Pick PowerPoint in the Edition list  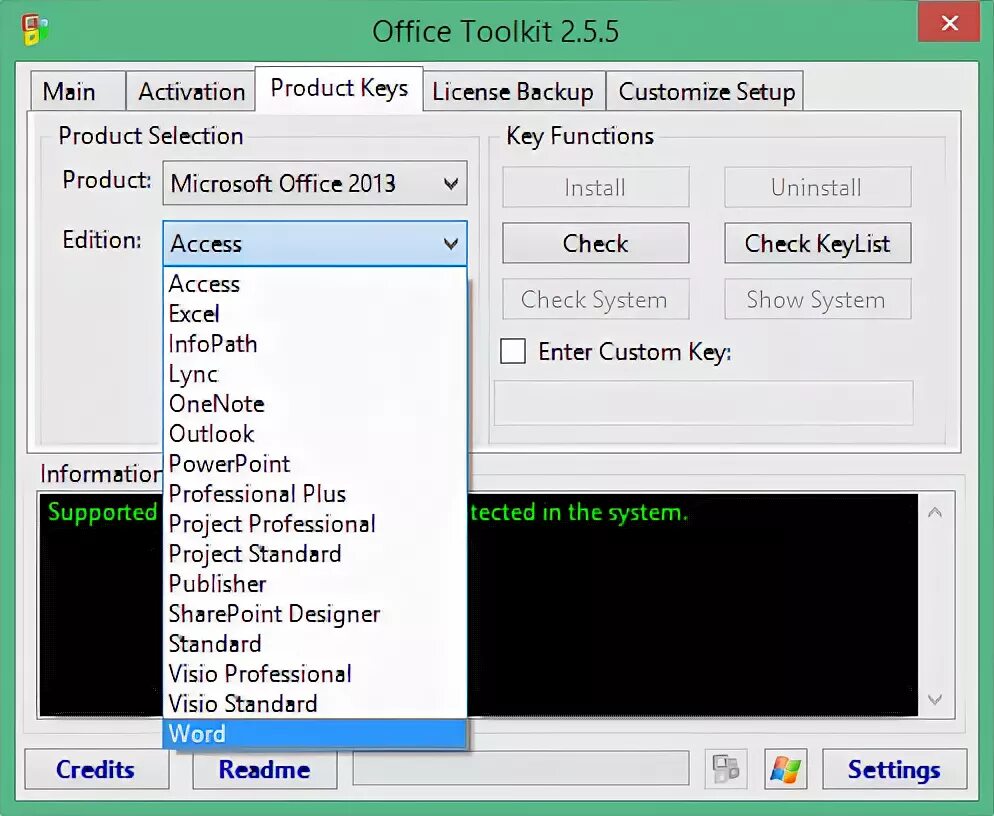315,464
